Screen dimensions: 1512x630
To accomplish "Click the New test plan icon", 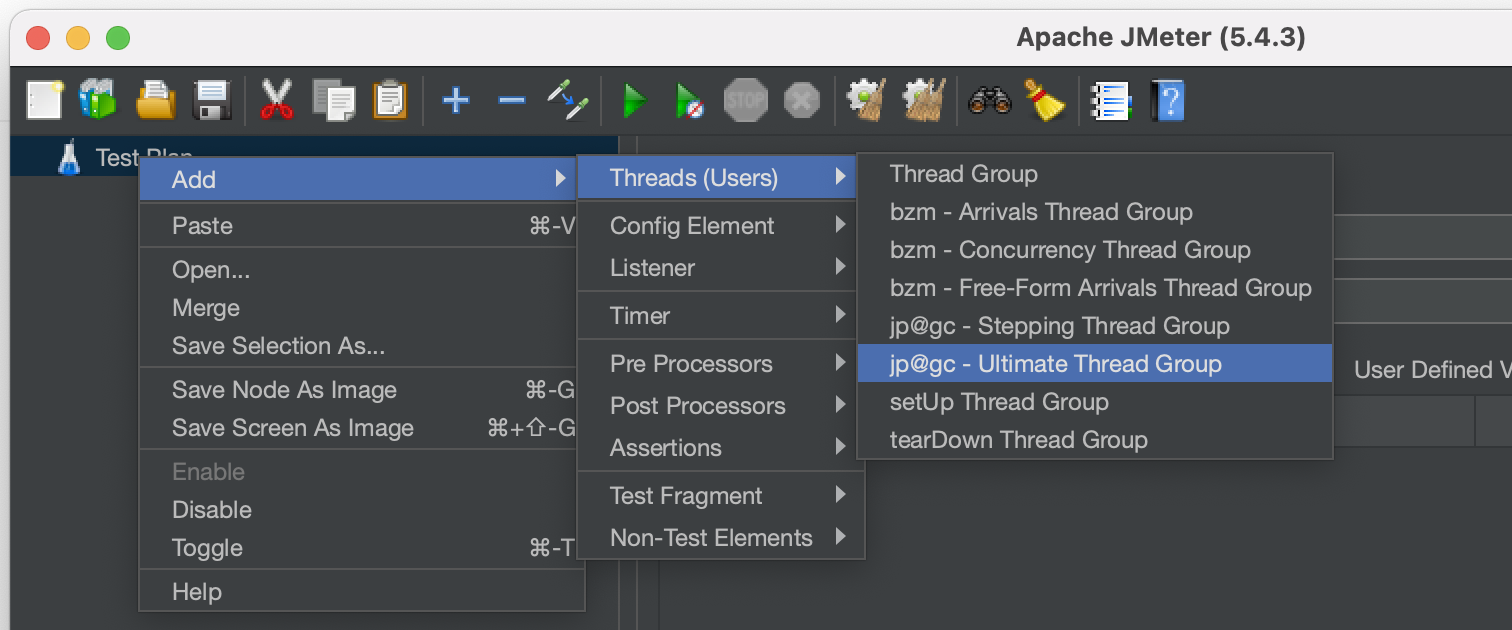I will click(45, 100).
